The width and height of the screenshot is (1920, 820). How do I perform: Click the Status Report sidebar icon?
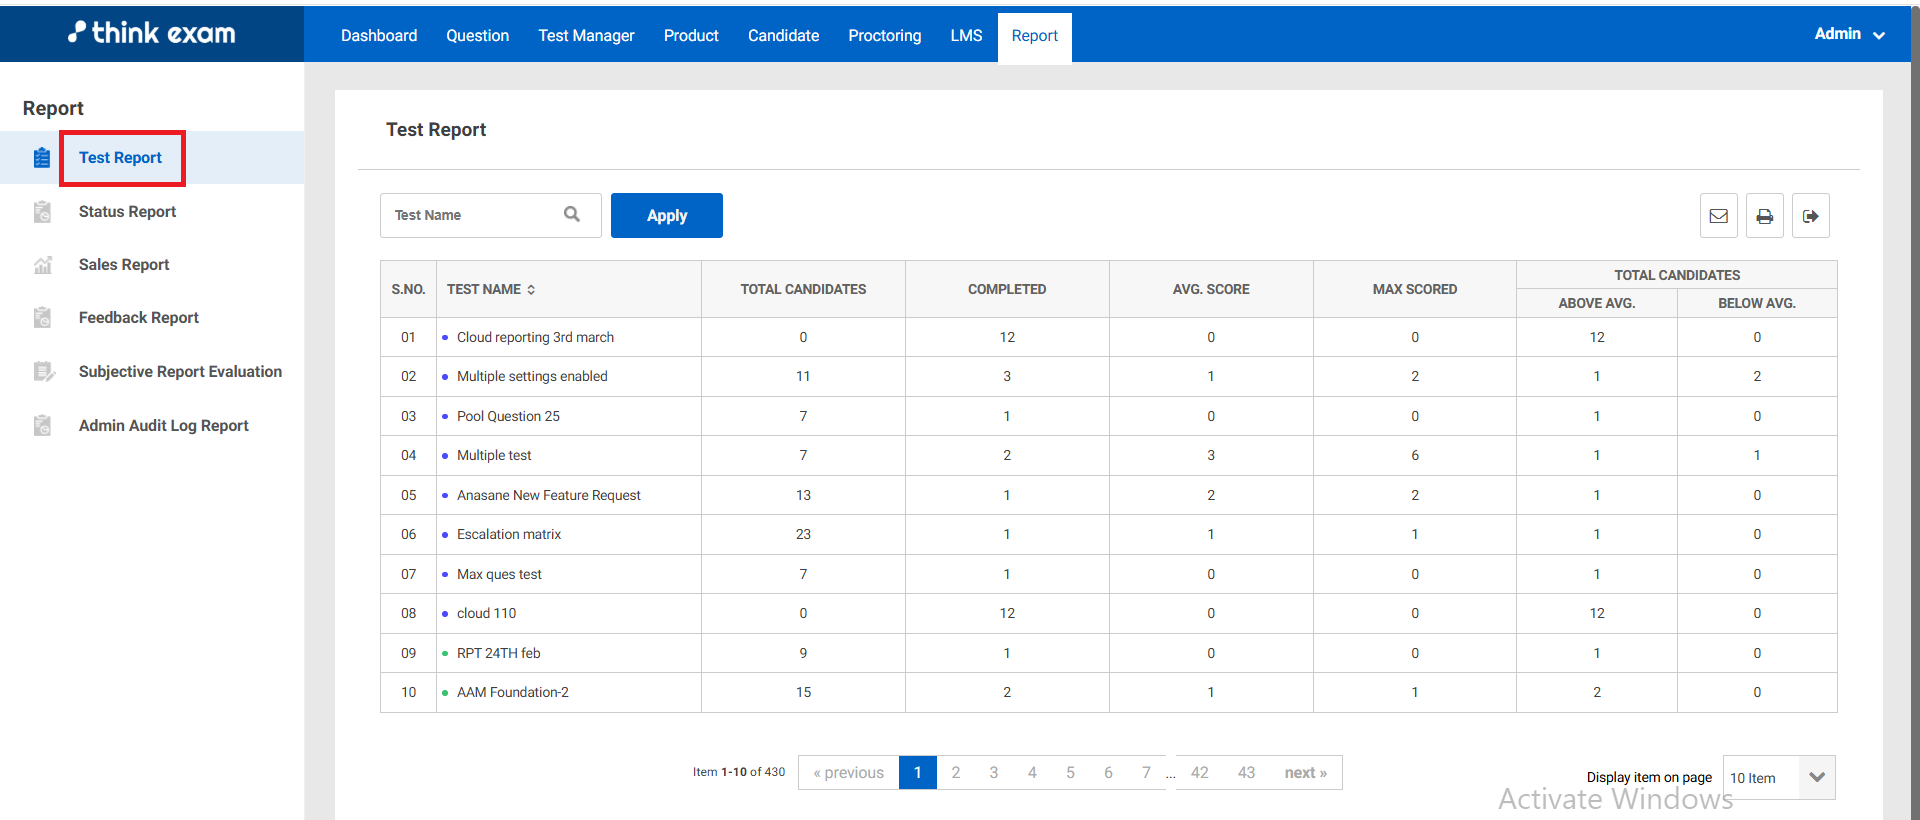(x=42, y=212)
